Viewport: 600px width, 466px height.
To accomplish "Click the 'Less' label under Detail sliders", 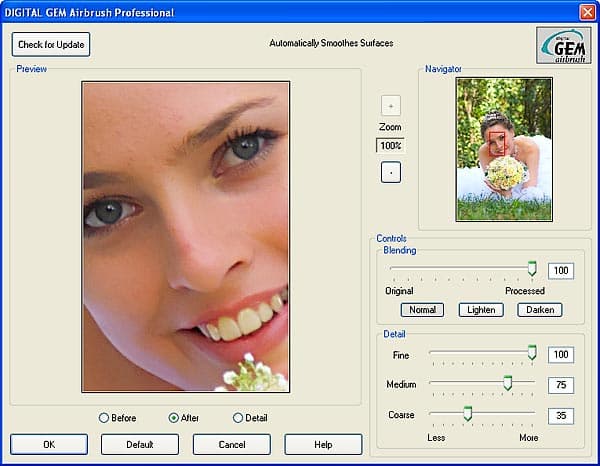I will coord(436,438).
